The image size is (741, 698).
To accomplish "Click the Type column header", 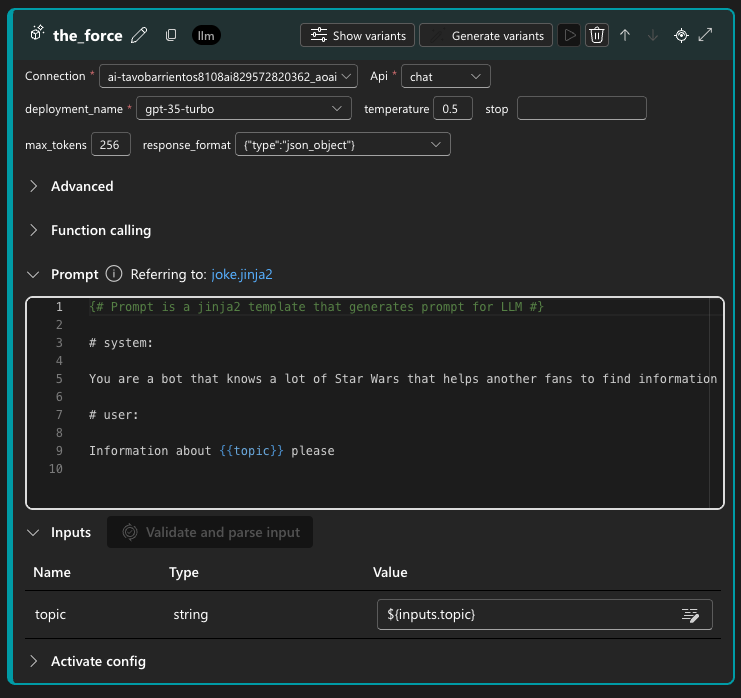I will click(x=184, y=572).
